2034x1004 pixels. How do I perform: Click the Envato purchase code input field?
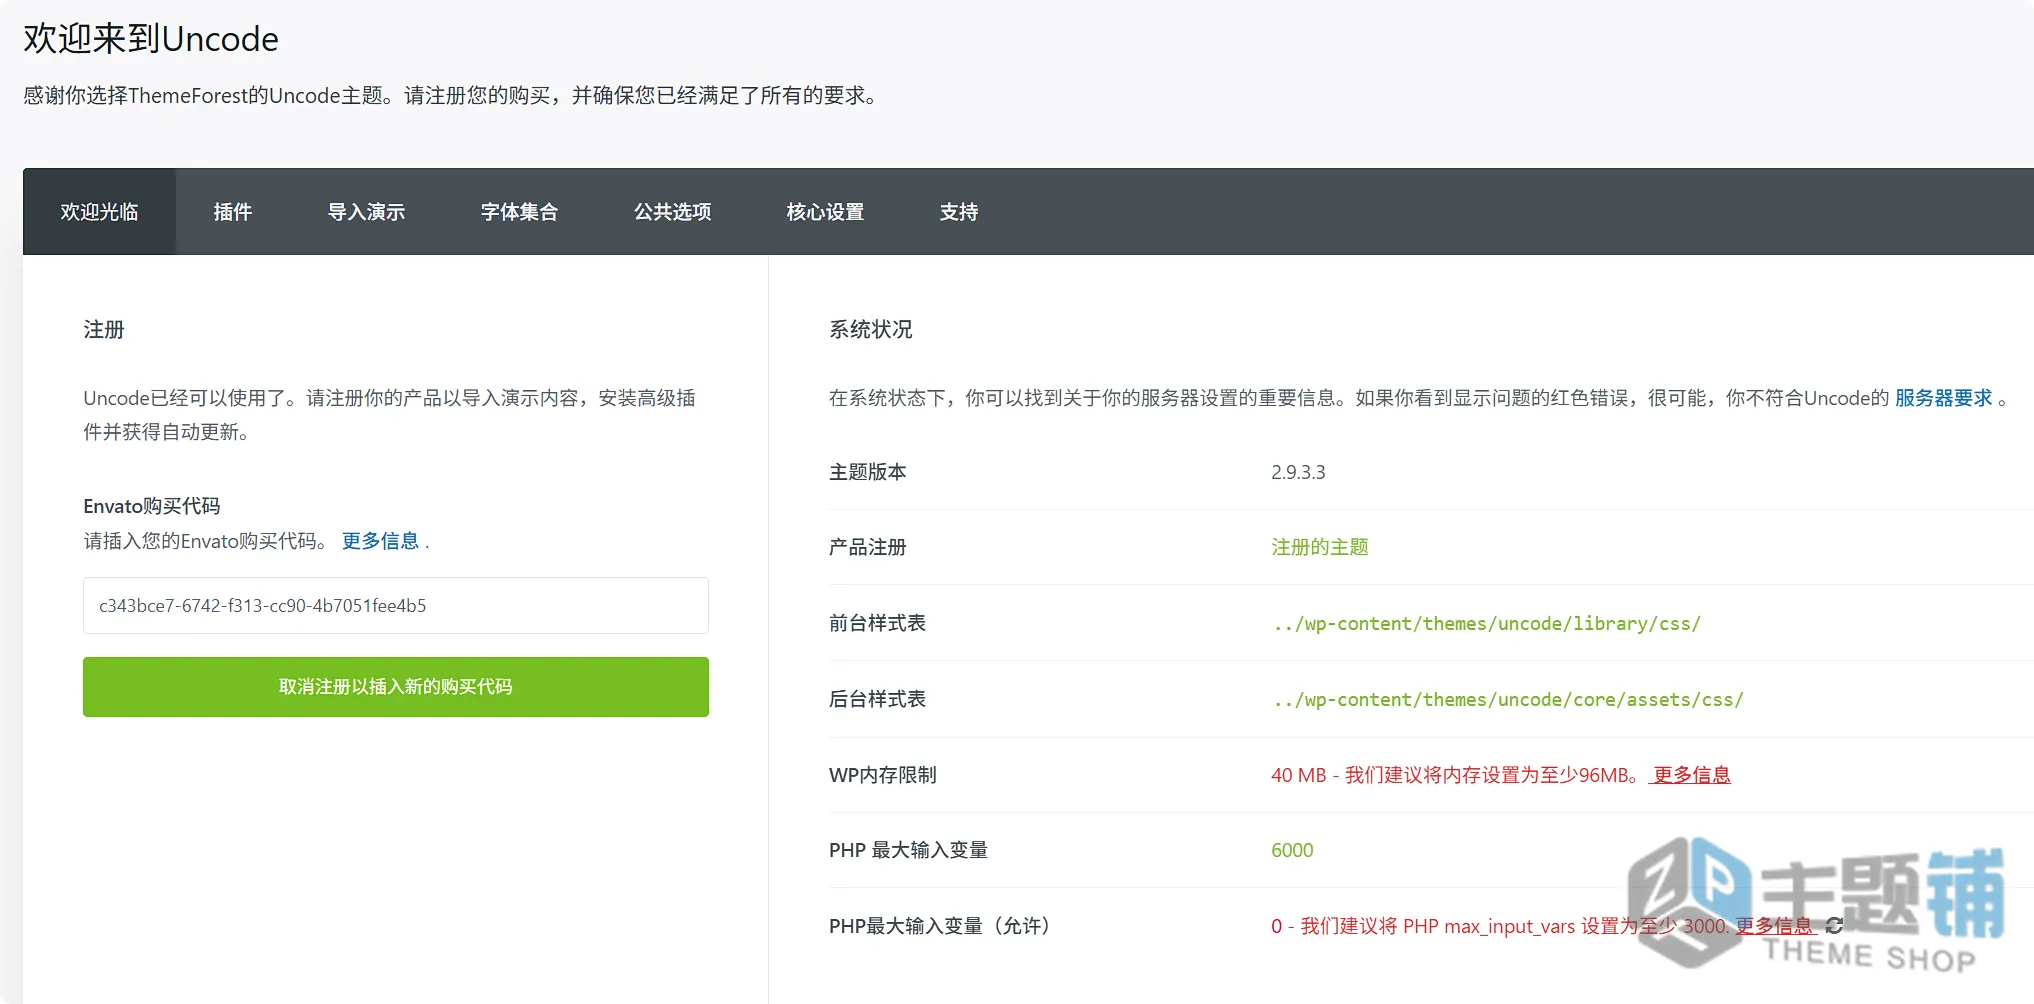[x=396, y=605]
